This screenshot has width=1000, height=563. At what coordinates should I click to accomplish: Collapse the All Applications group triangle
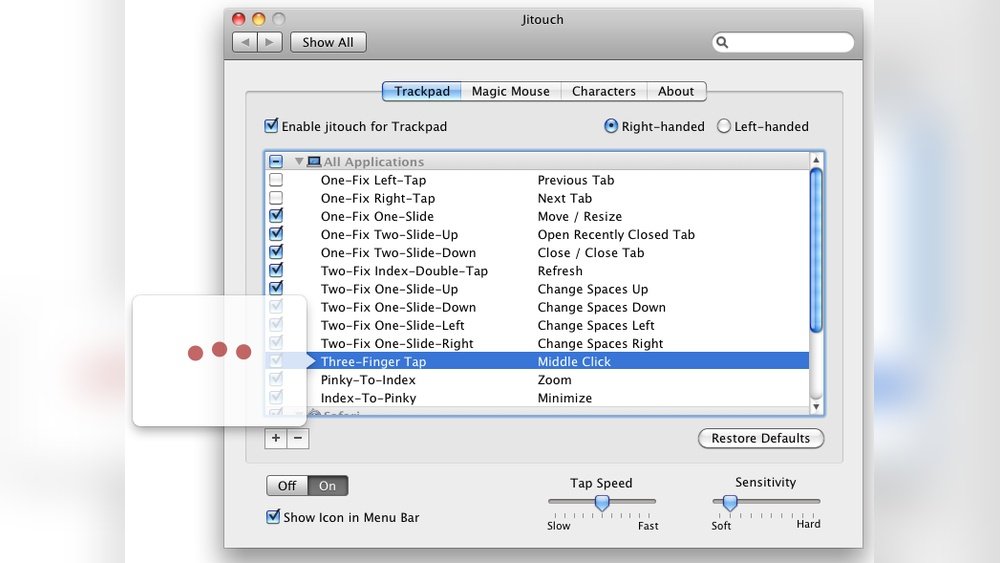pyautogui.click(x=298, y=161)
